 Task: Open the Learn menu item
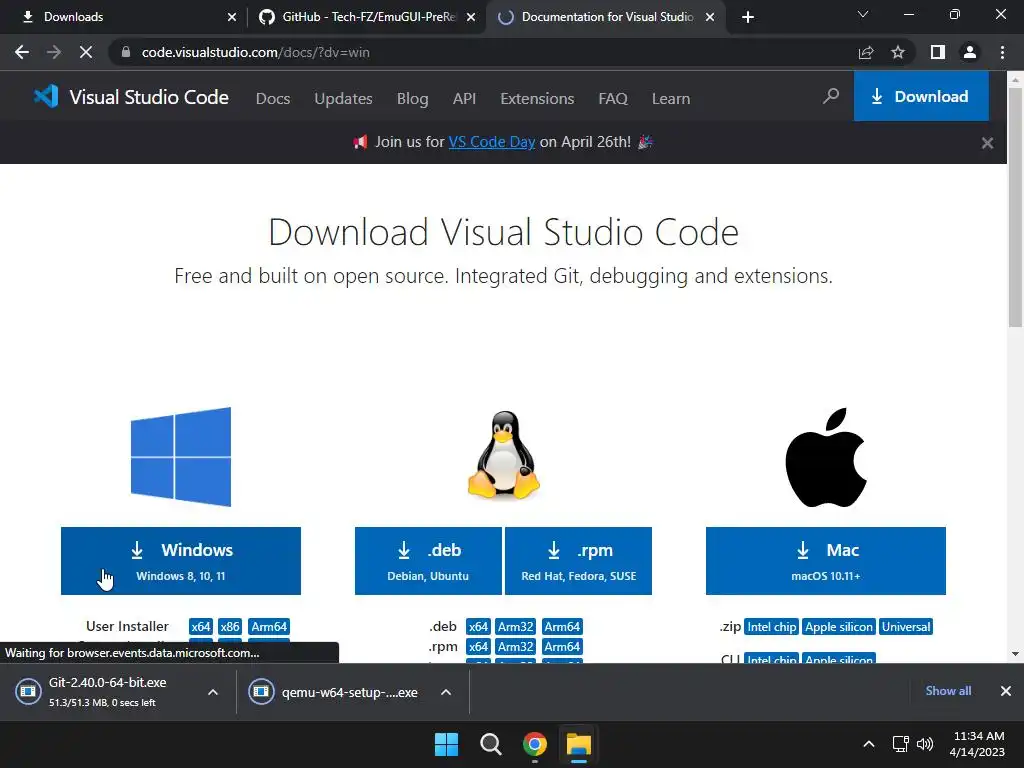(671, 99)
